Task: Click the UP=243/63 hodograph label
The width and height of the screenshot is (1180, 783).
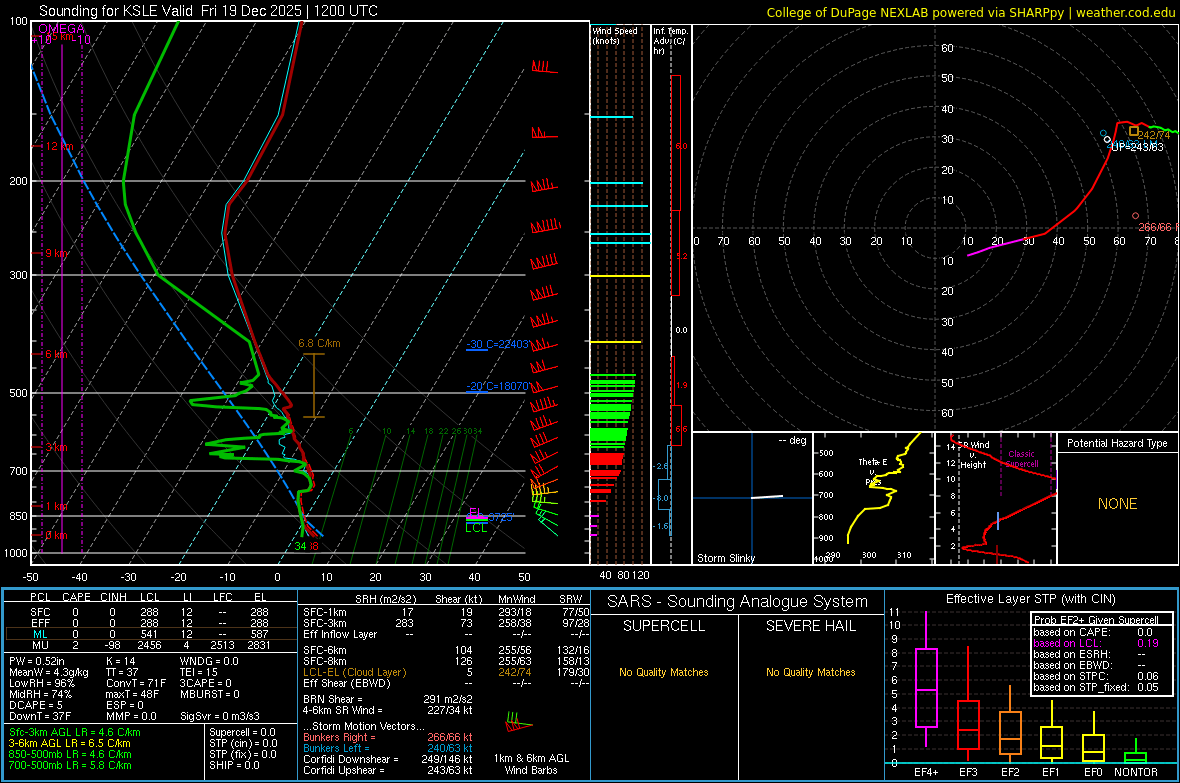Action: click(1137, 147)
